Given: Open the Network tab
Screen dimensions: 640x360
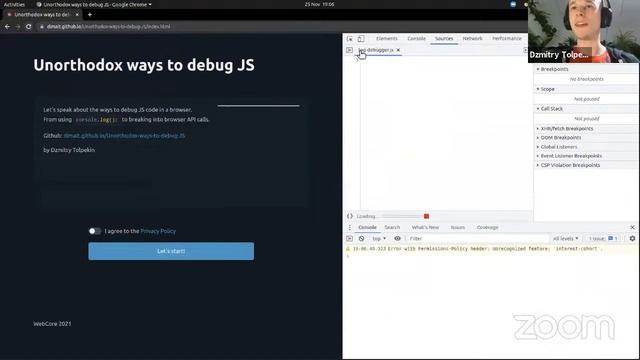Looking at the screenshot, I should pyautogui.click(x=472, y=38).
